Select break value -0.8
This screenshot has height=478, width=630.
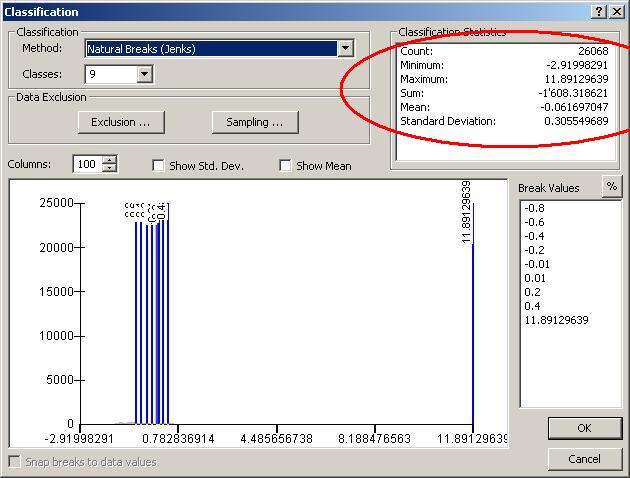click(x=535, y=208)
